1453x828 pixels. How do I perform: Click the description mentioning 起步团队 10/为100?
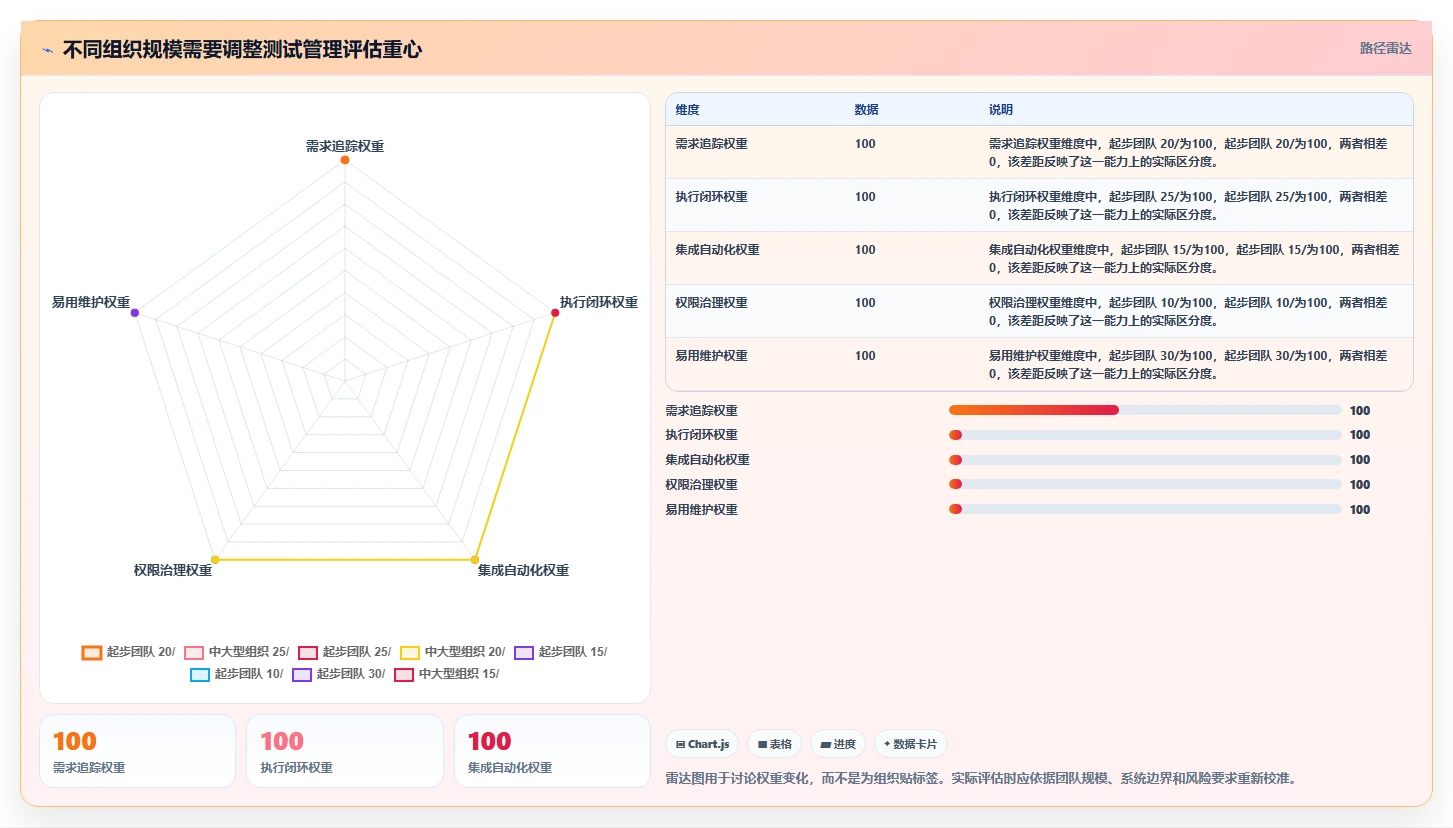(1188, 311)
